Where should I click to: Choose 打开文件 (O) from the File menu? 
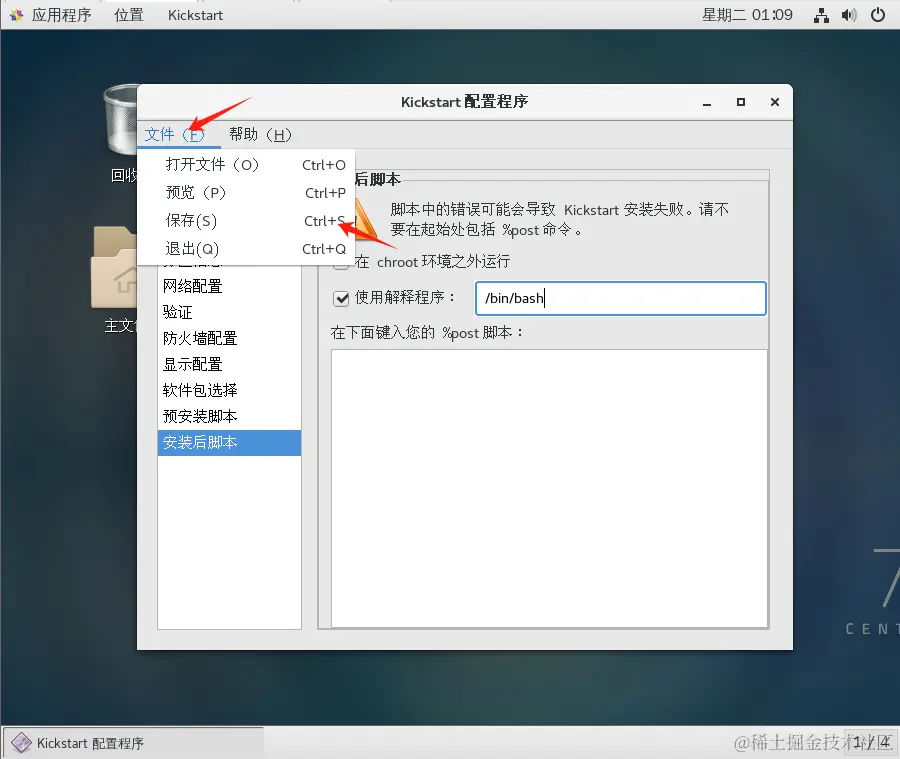coord(246,165)
